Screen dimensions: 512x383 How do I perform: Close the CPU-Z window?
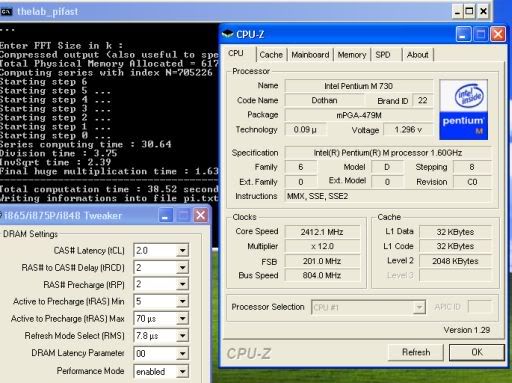coord(498,34)
